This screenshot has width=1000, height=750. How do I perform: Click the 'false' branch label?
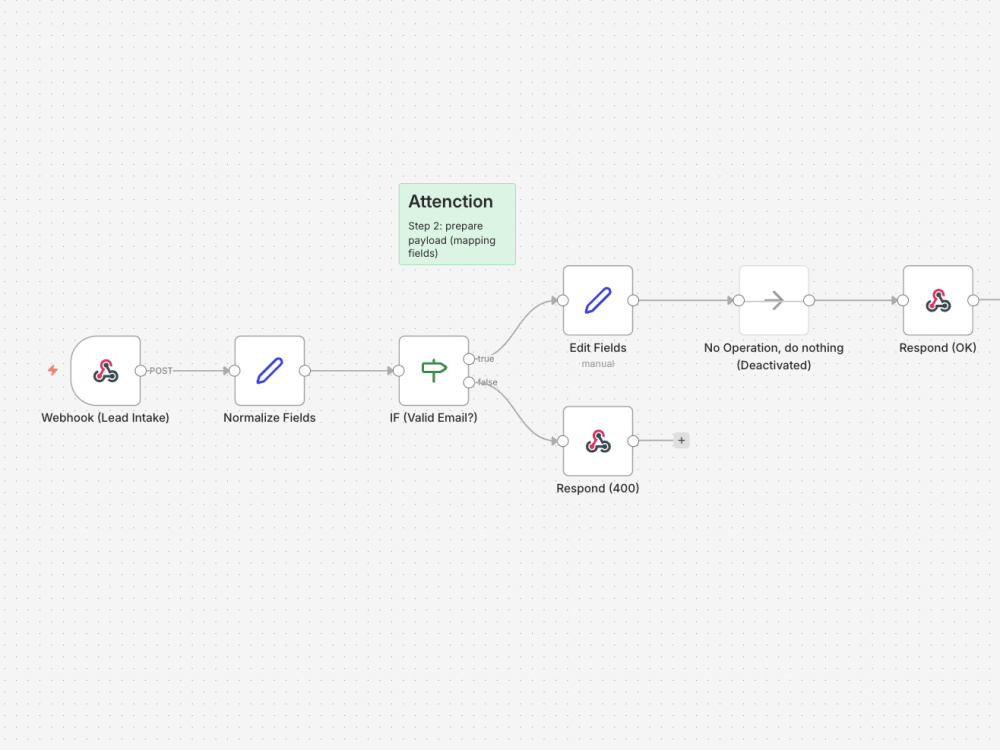point(487,382)
